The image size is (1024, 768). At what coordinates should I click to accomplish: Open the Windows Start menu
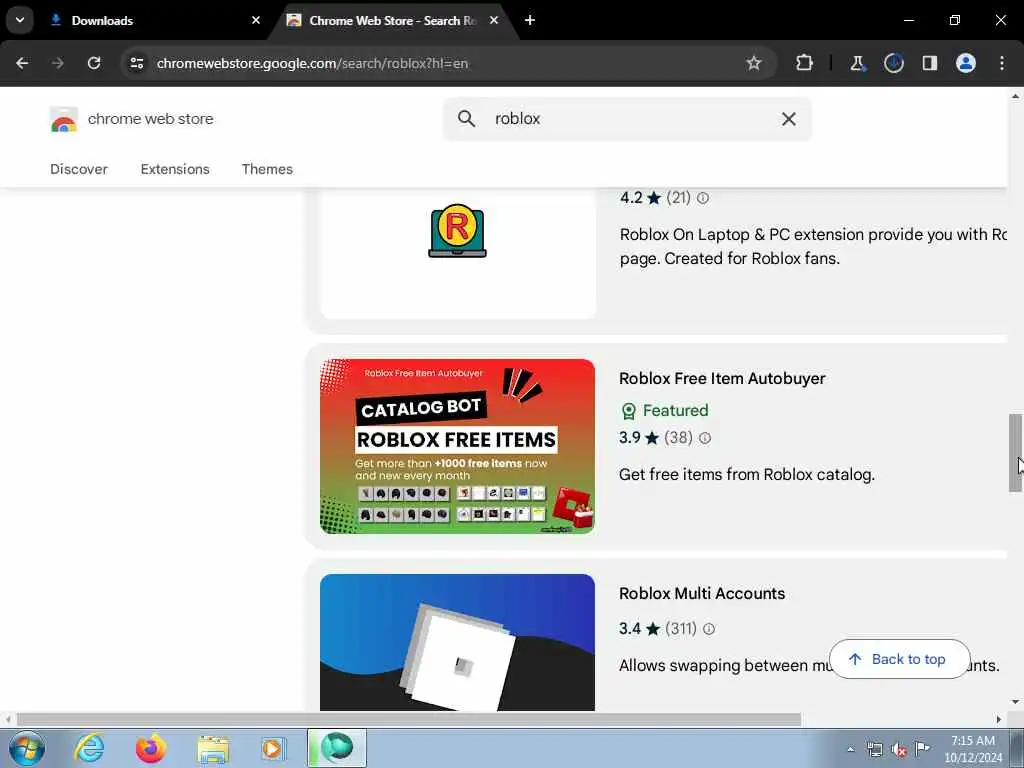tap(27, 748)
